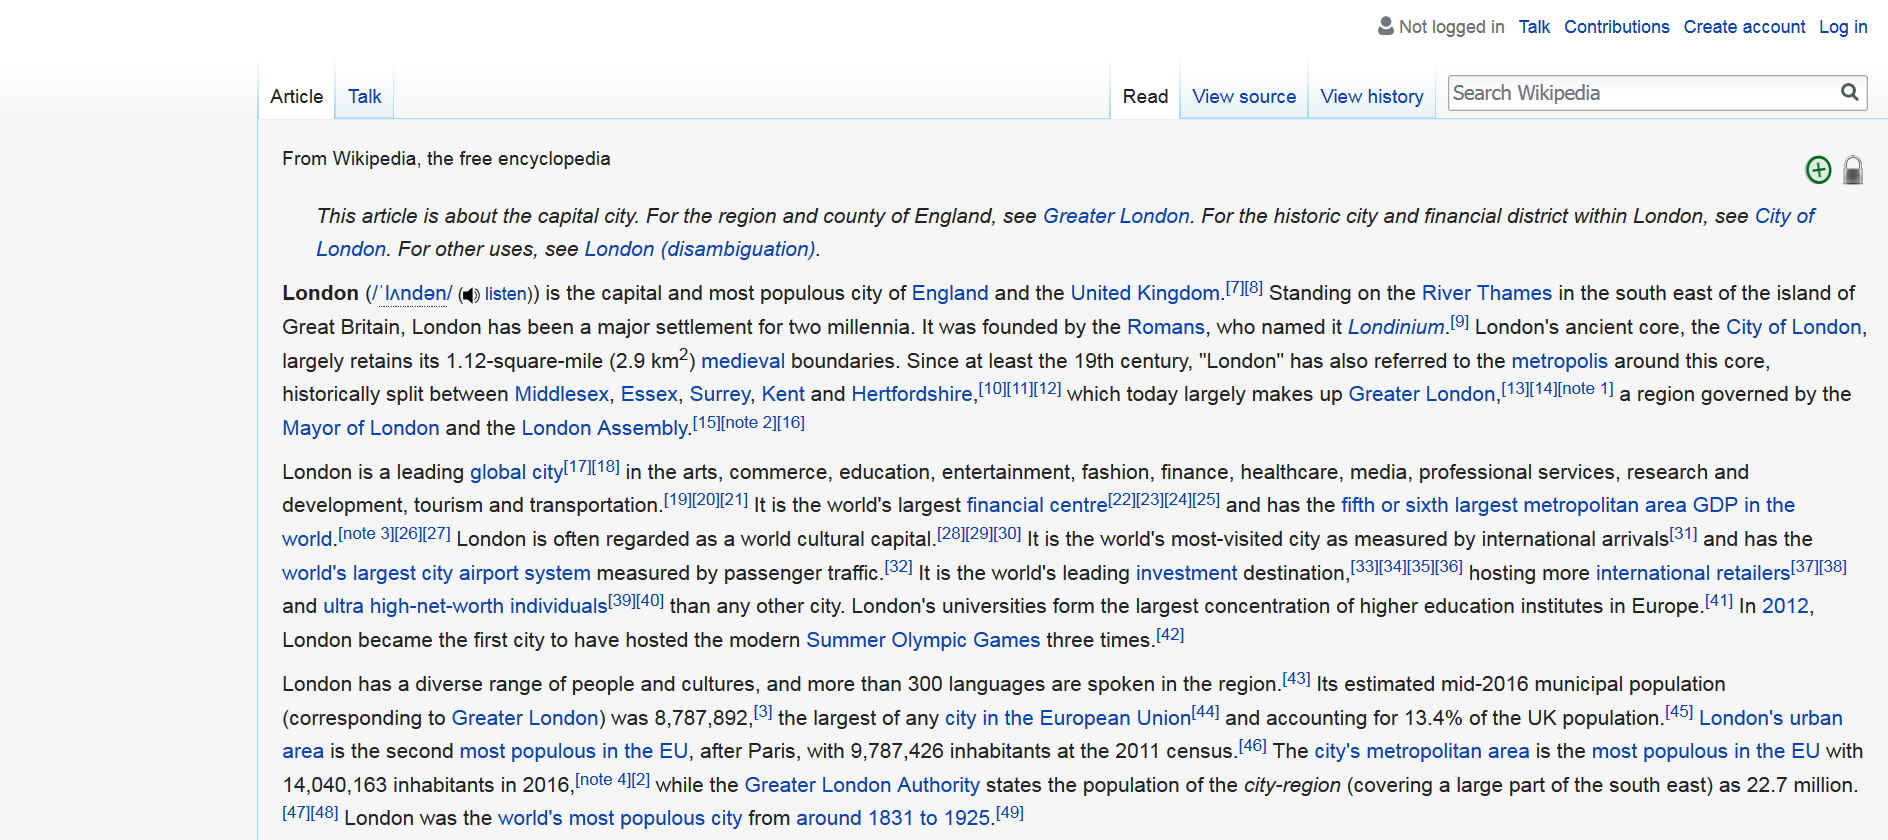Viewport: 1888px width, 840px height.
Task: Click citation [46] after 2011 census
Action: tap(1252, 745)
